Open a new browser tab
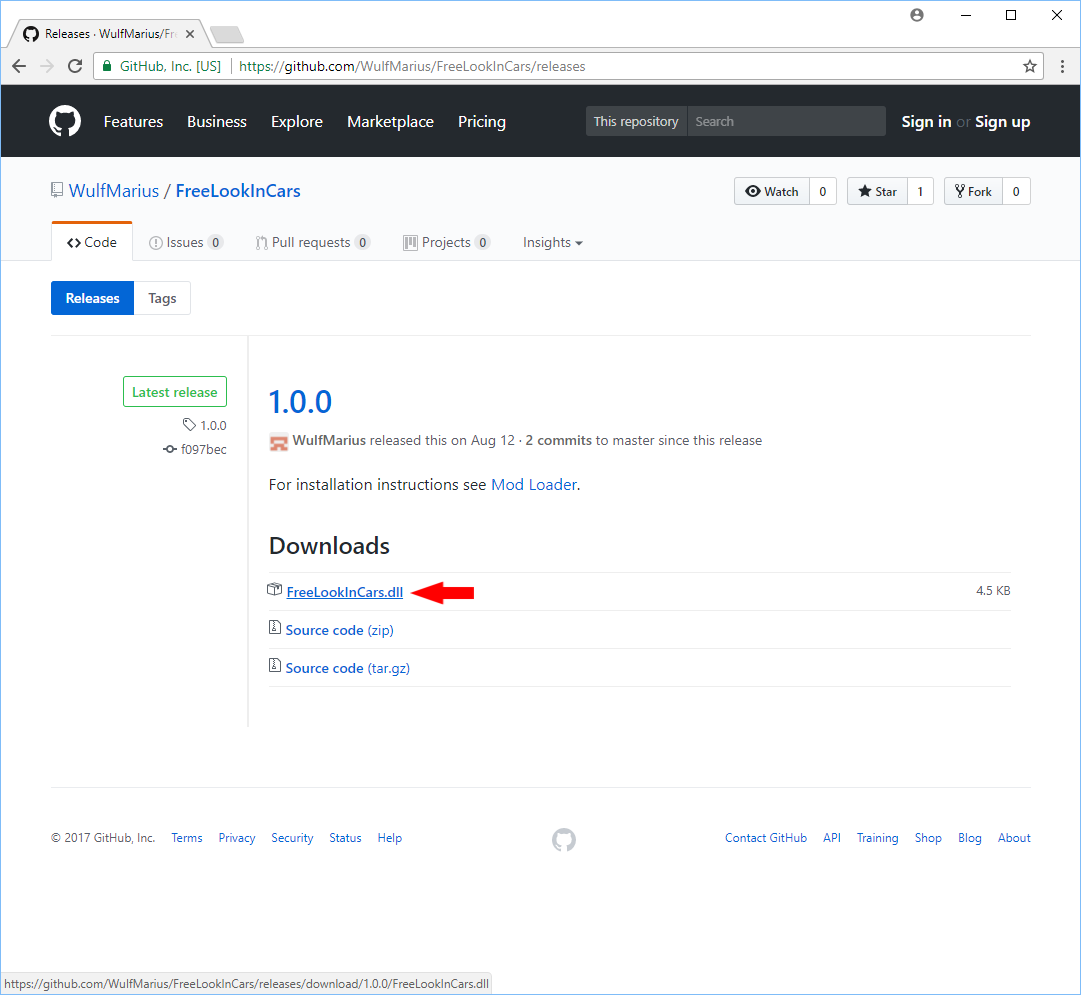Image resolution: width=1081 pixels, height=995 pixels. (226, 34)
